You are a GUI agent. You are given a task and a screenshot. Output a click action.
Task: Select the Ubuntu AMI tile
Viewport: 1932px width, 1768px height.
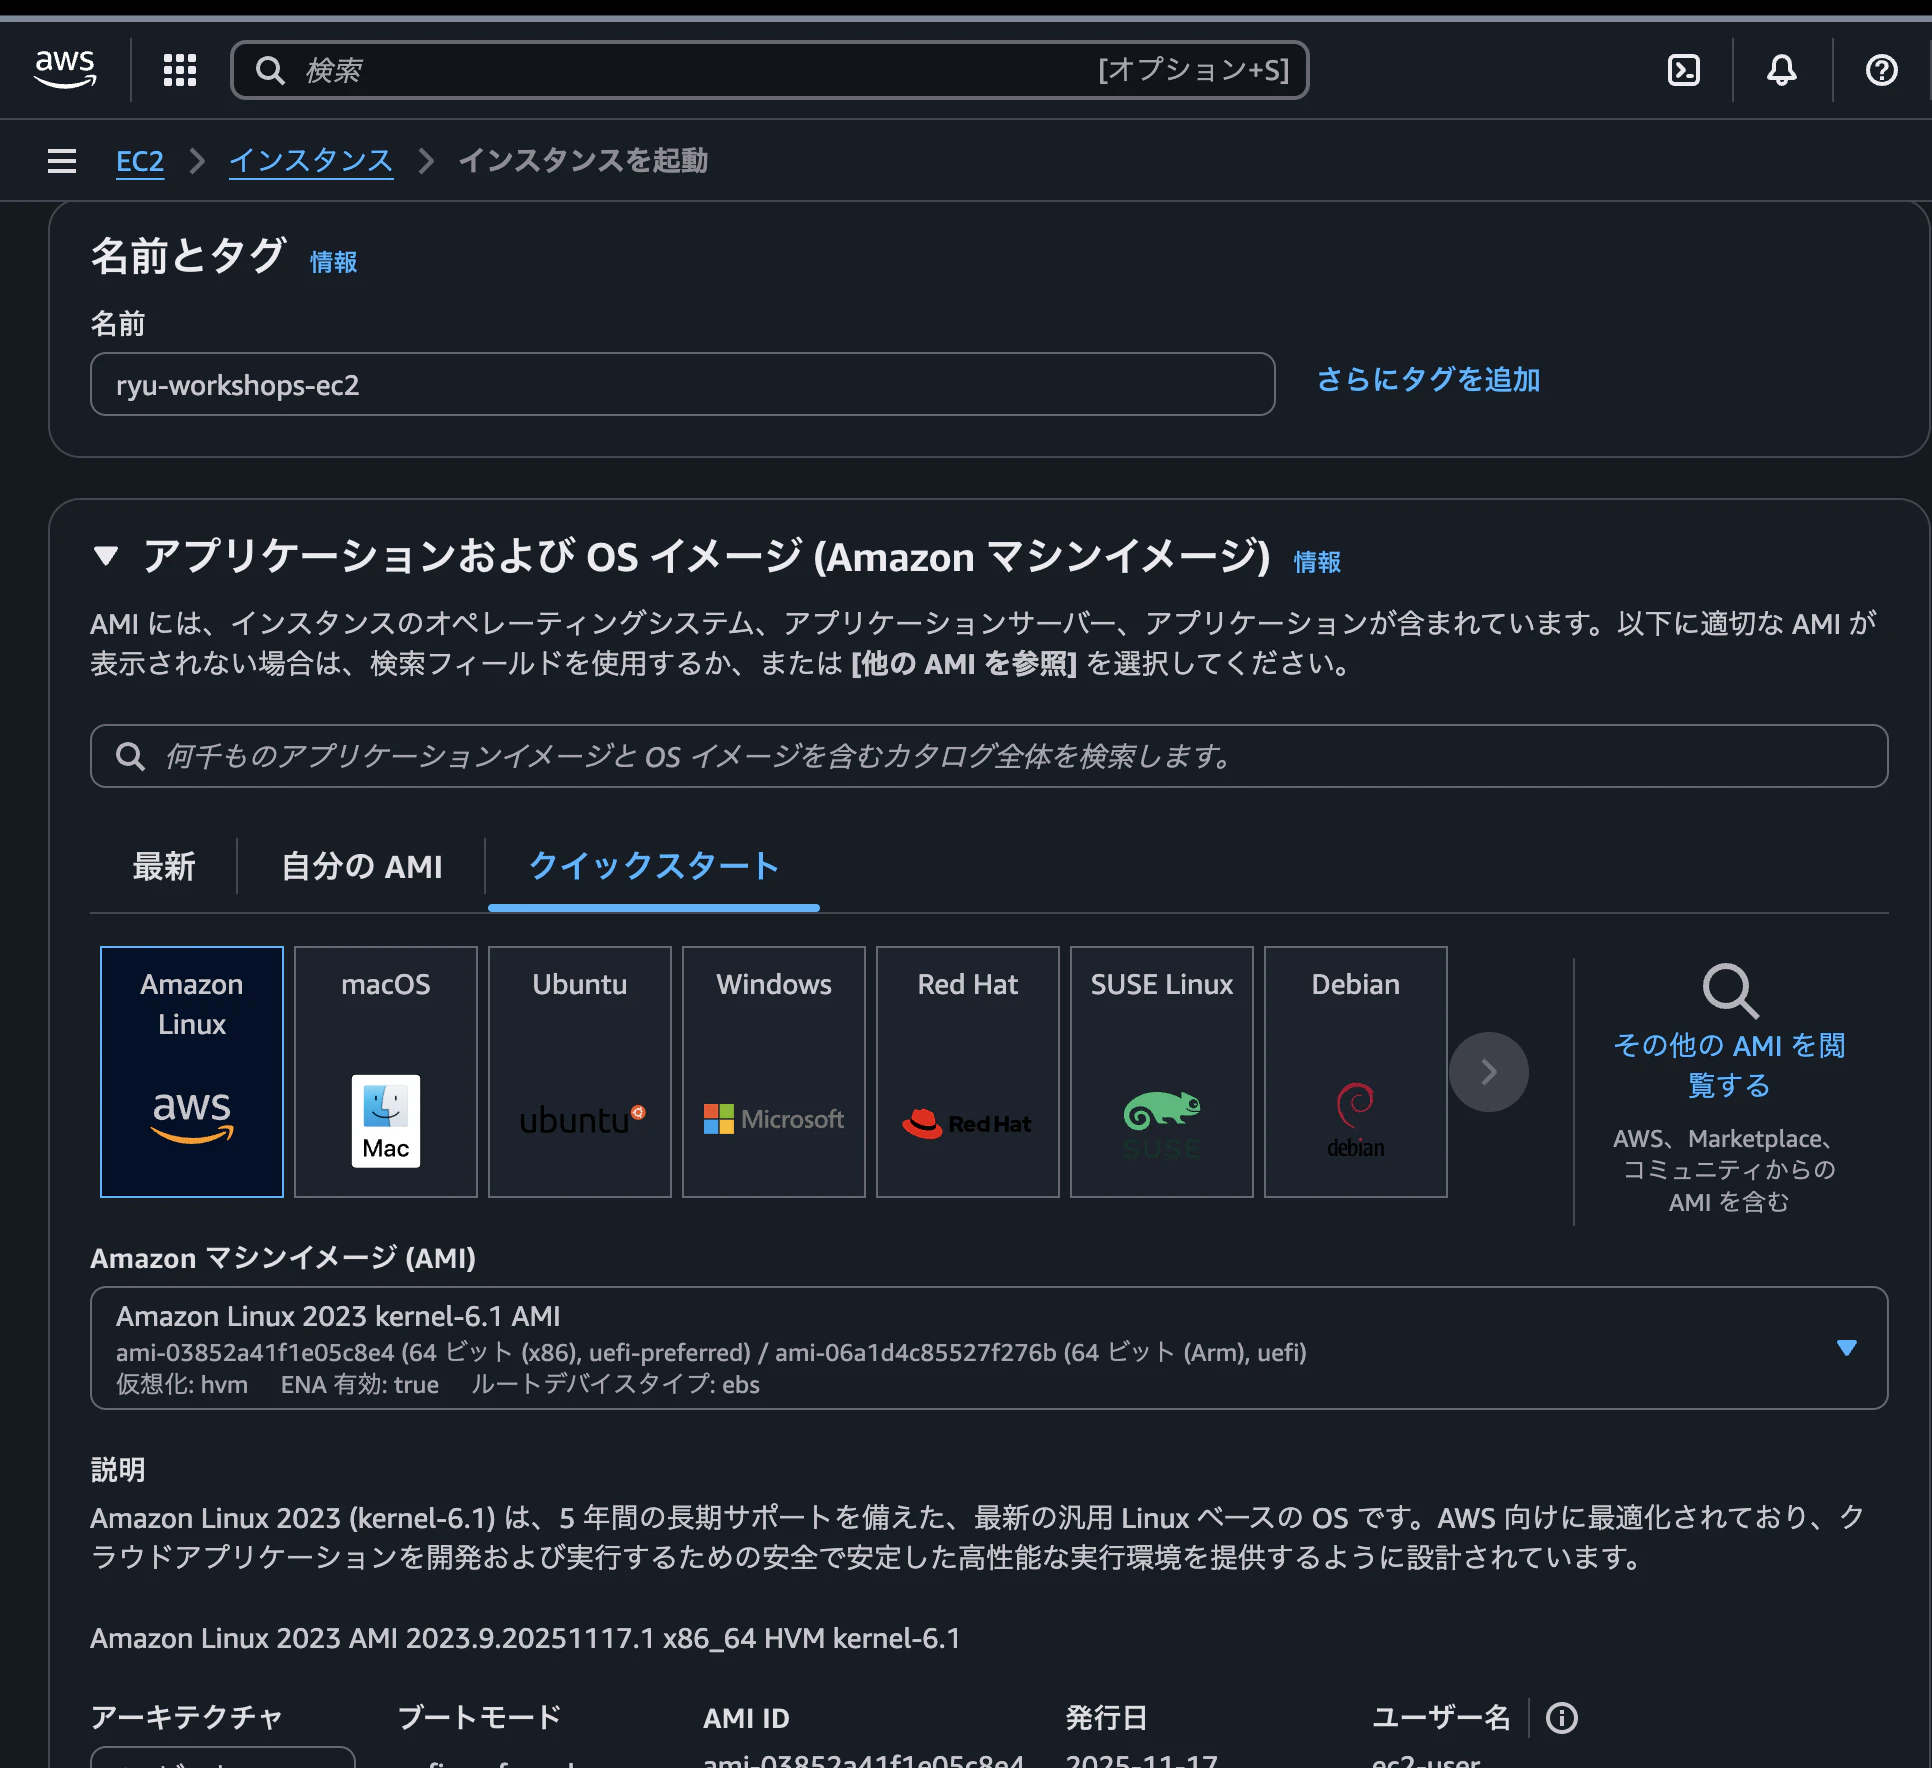click(x=580, y=1072)
